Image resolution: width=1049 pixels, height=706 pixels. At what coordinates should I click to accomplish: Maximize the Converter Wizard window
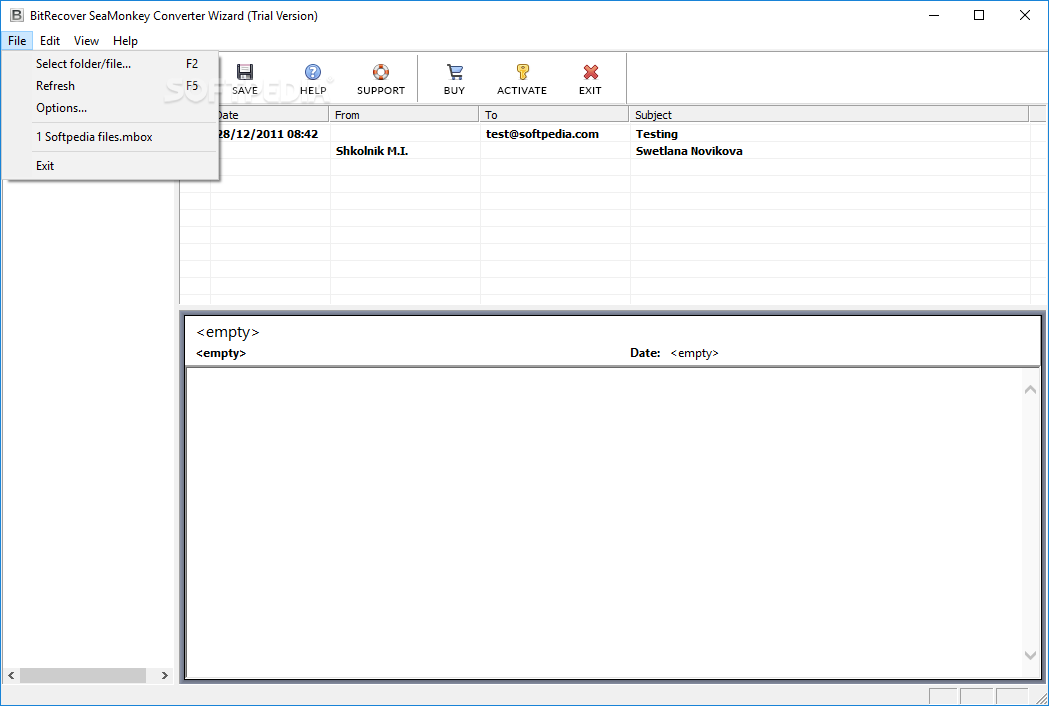tap(979, 15)
